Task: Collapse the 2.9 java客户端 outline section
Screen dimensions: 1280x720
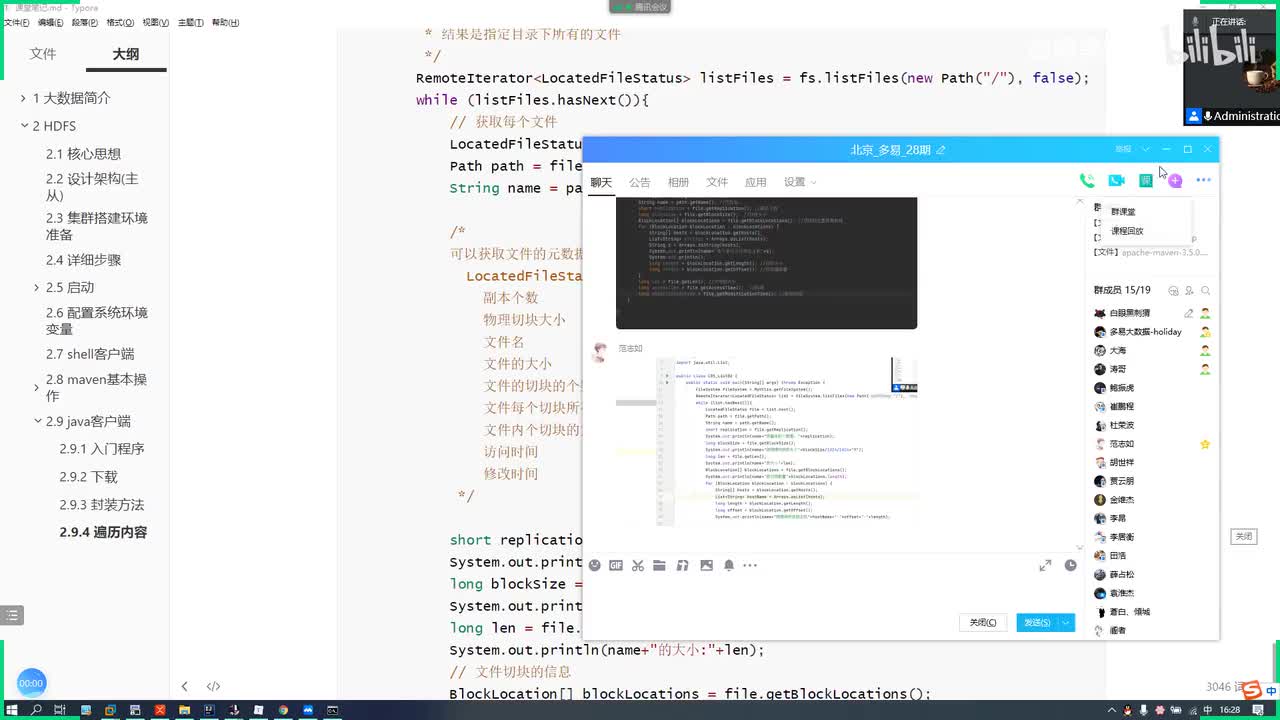Action: point(37,422)
